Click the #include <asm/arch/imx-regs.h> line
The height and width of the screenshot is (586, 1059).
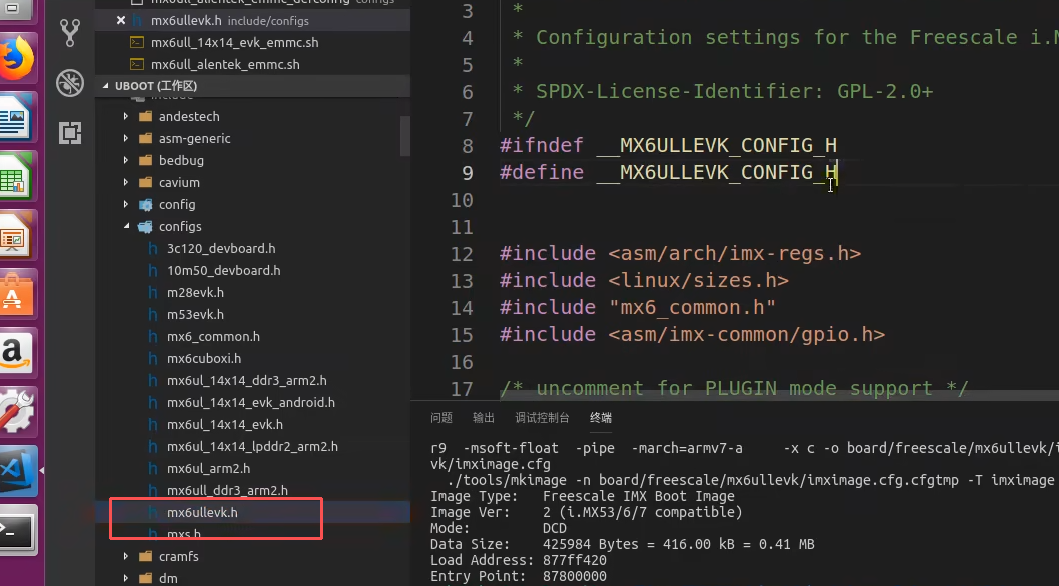click(x=680, y=253)
